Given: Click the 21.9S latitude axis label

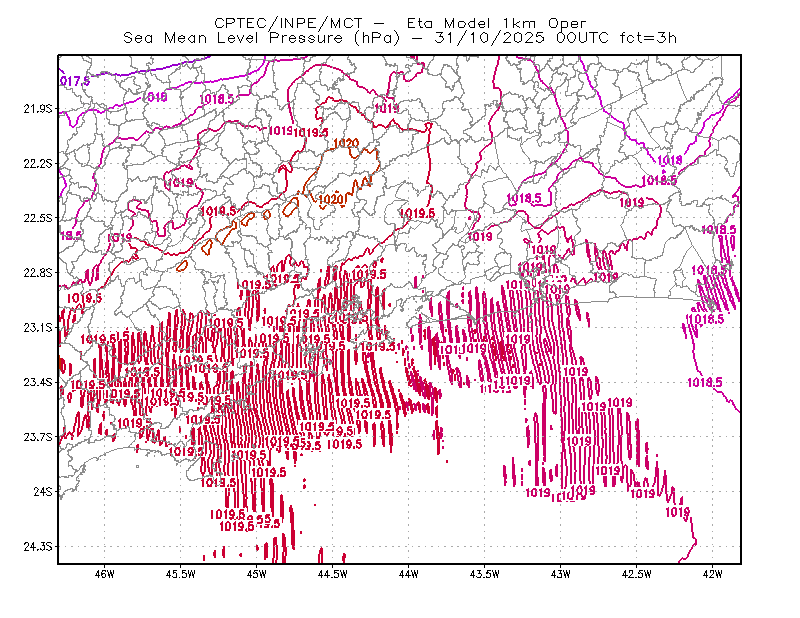Looking at the screenshot, I should pyautogui.click(x=38, y=109).
